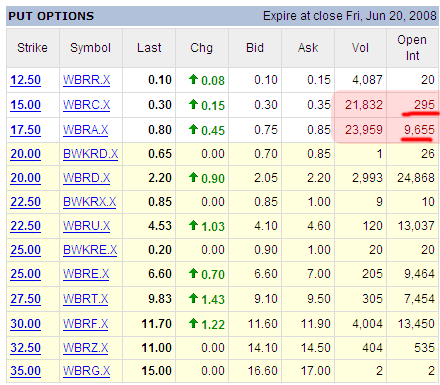Open the 30.00 strike price link
Screen dimensions: 440x385
click(x=25, y=324)
